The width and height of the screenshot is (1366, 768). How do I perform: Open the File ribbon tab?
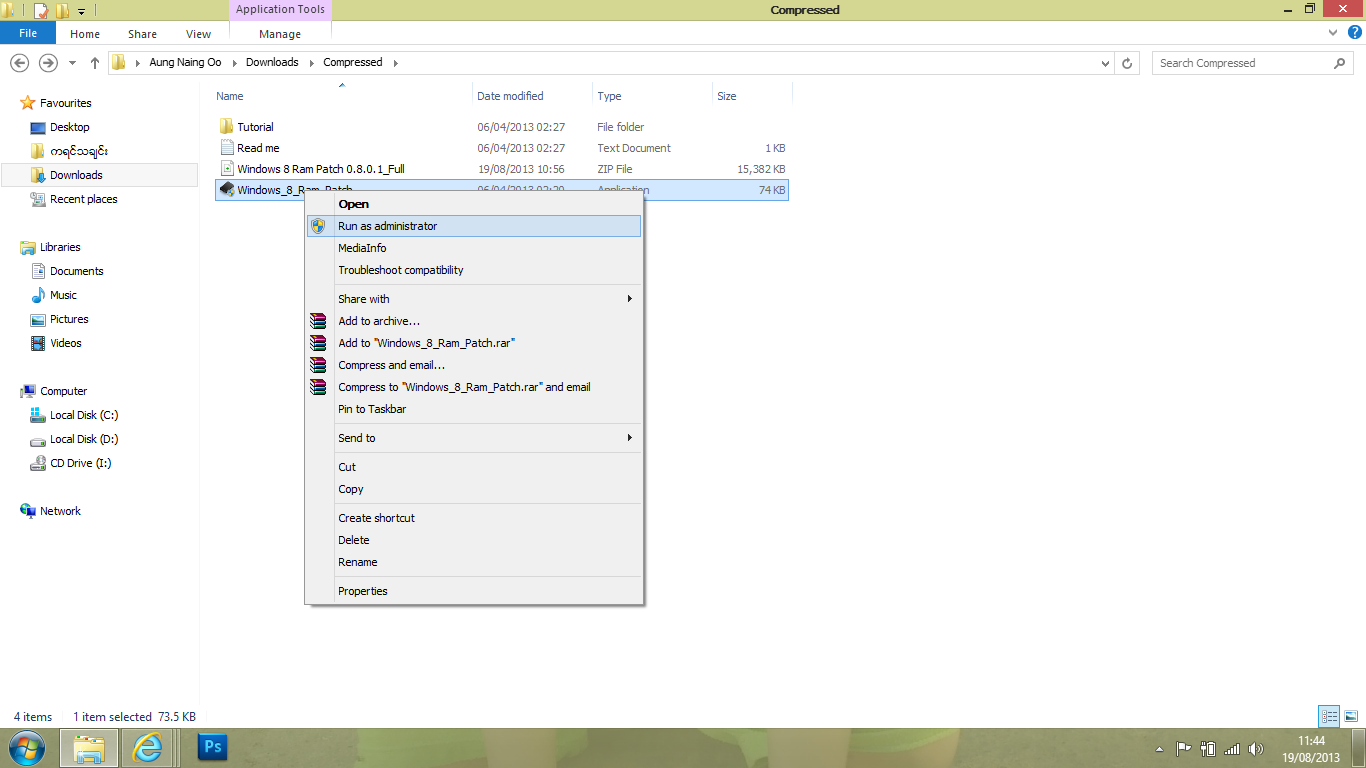click(28, 33)
